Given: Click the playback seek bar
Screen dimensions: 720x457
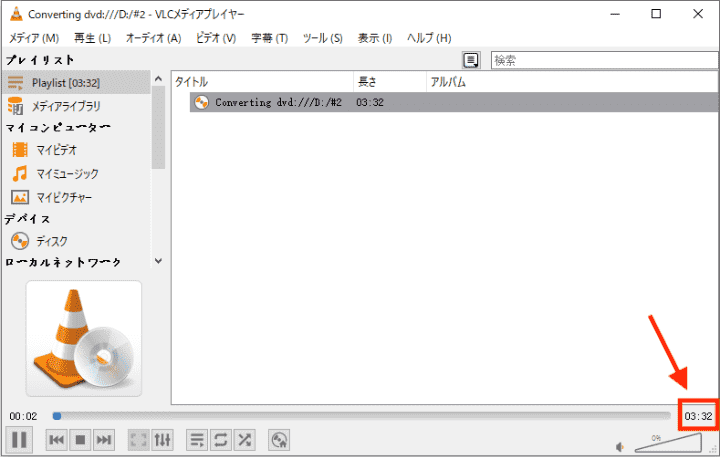Looking at the screenshot, I should (361, 416).
